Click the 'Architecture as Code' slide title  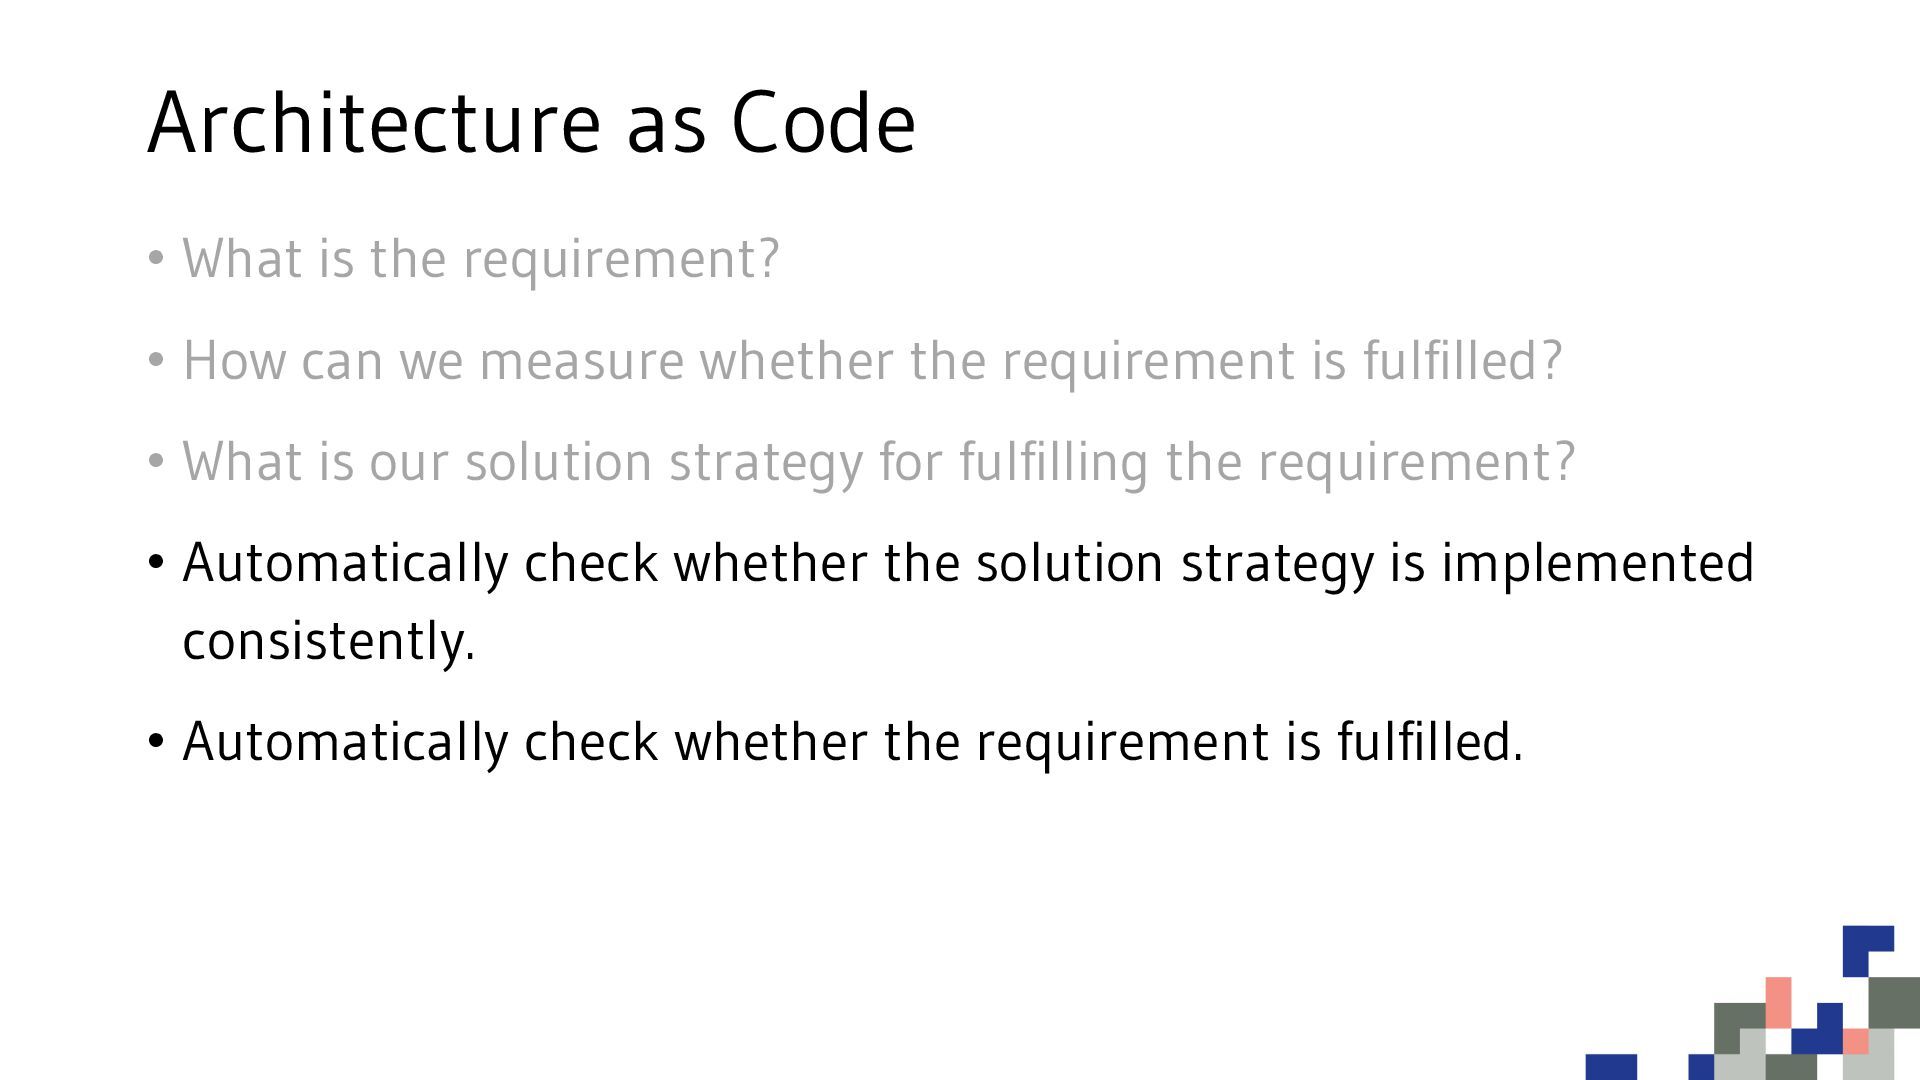(x=531, y=122)
